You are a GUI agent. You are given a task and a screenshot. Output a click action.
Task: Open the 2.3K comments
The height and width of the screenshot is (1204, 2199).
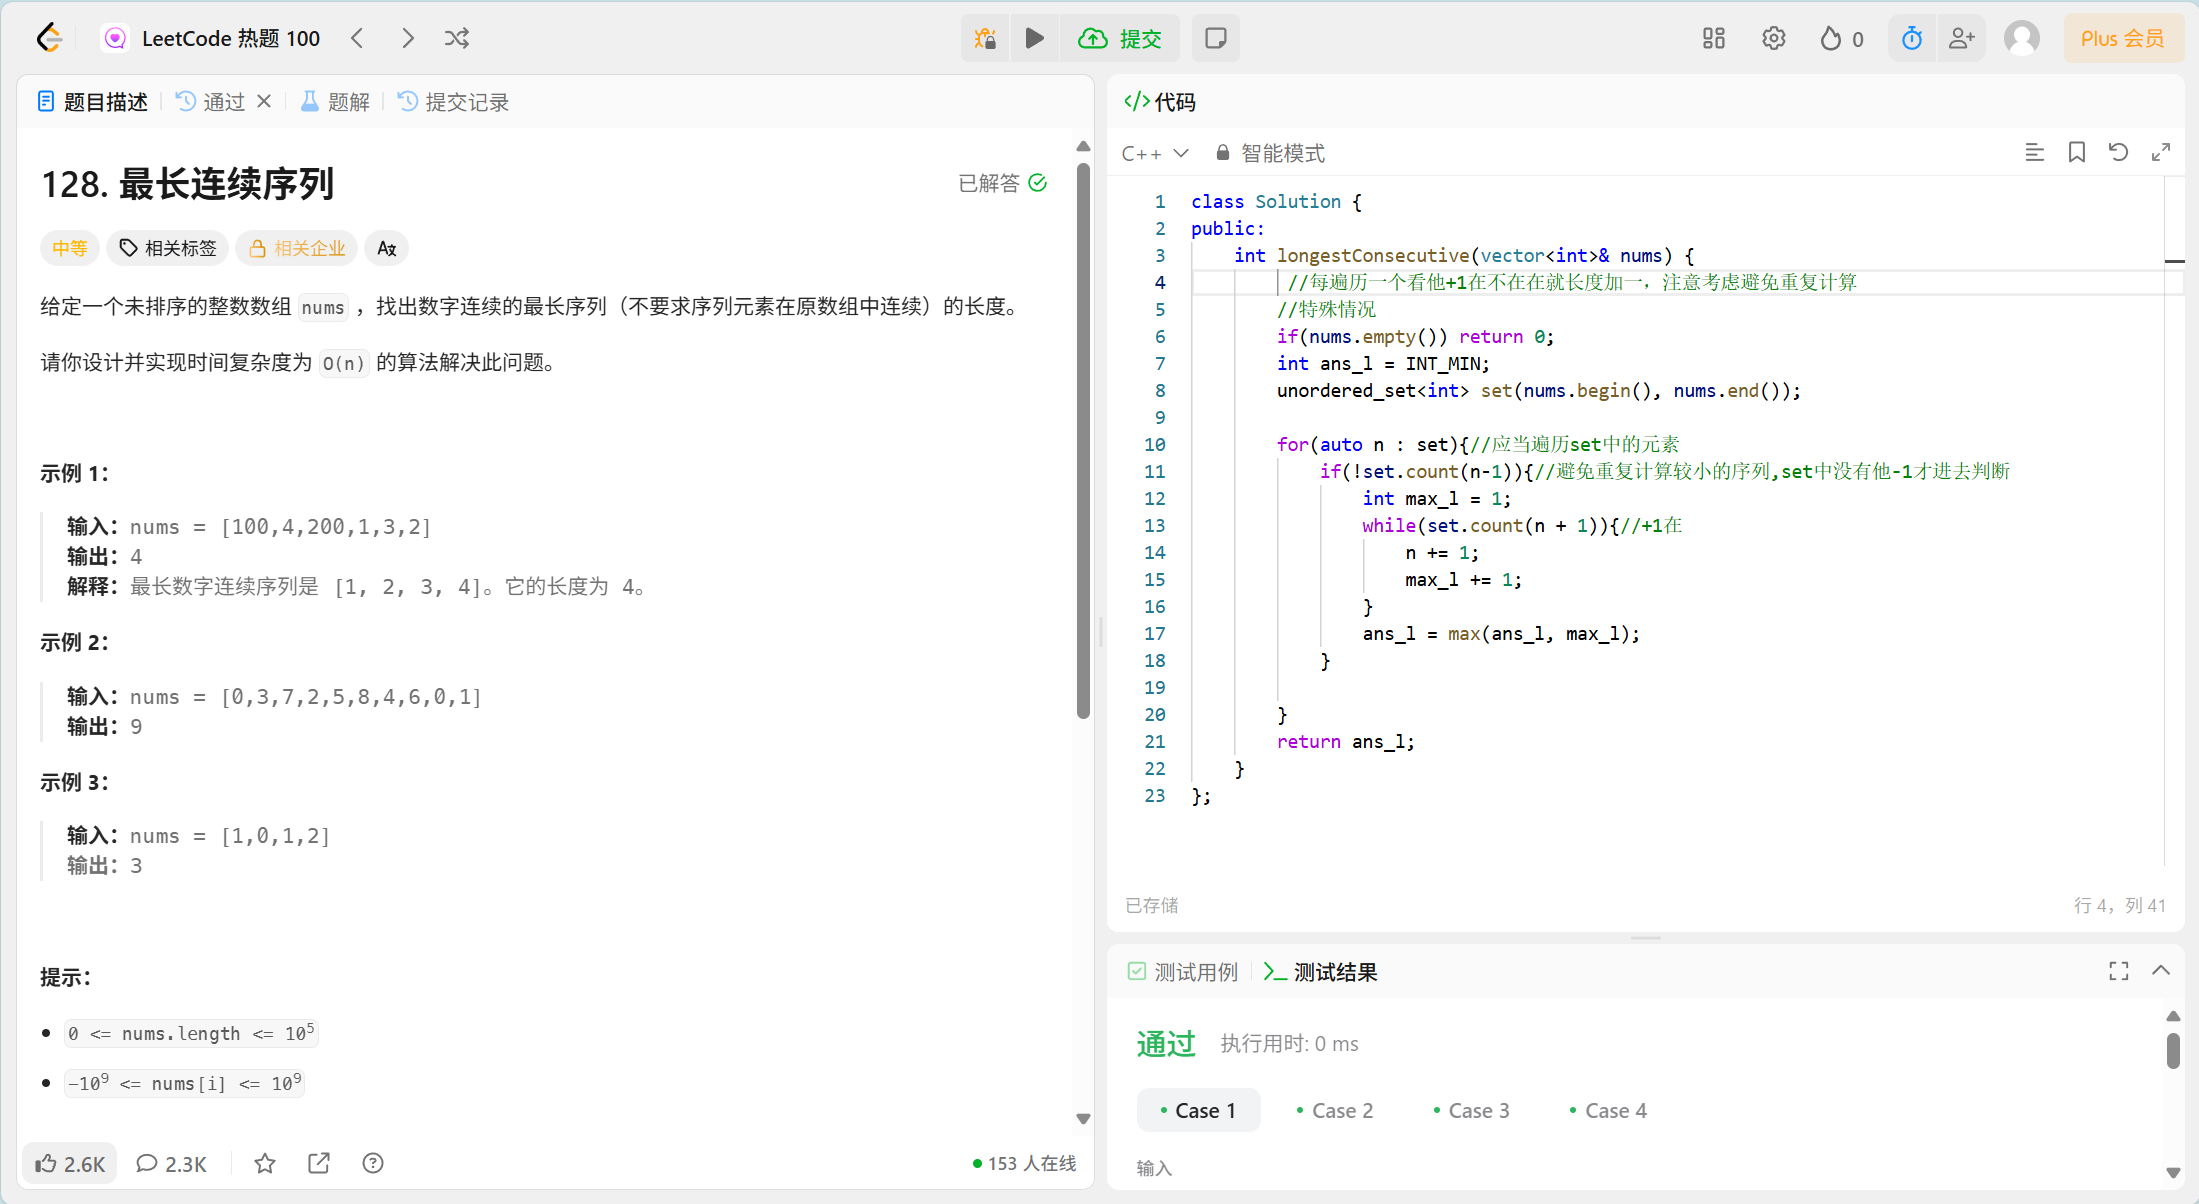tap(171, 1163)
